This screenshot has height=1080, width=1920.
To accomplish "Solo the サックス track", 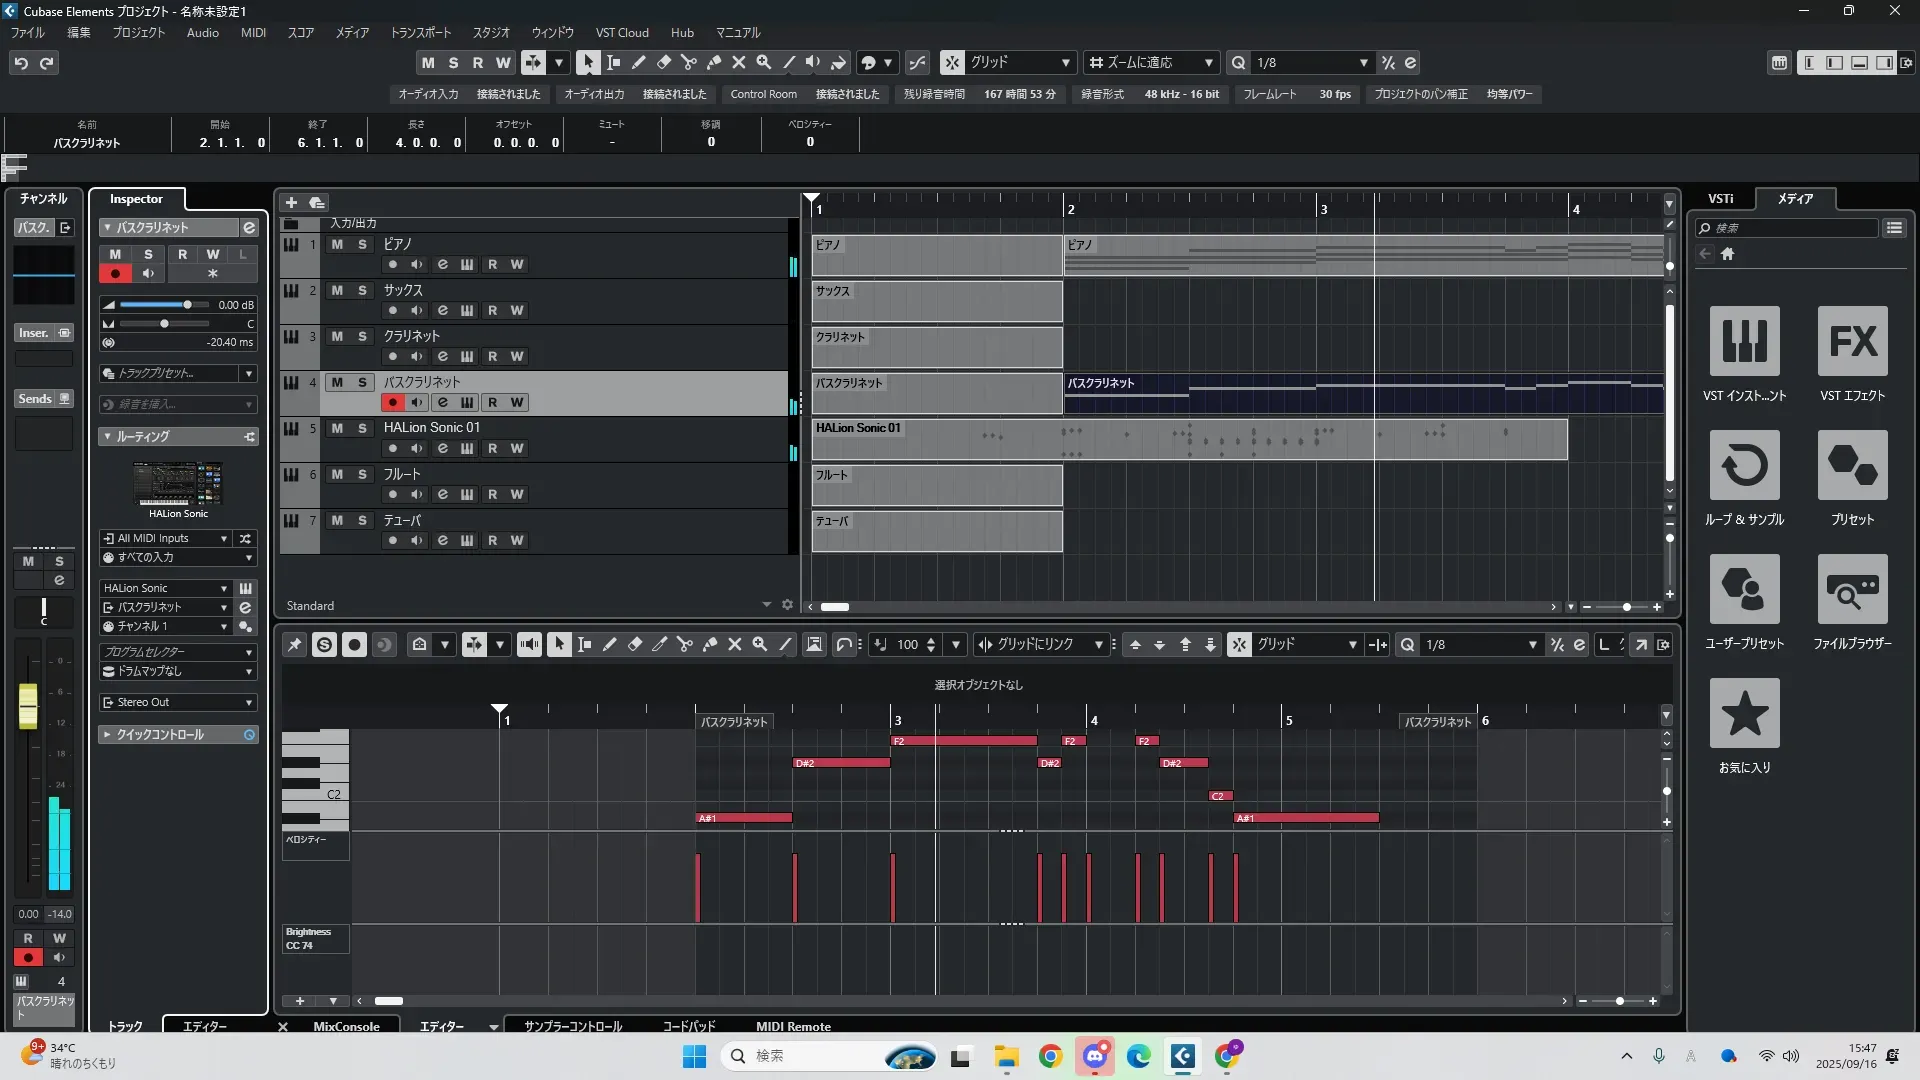I will (x=362, y=290).
